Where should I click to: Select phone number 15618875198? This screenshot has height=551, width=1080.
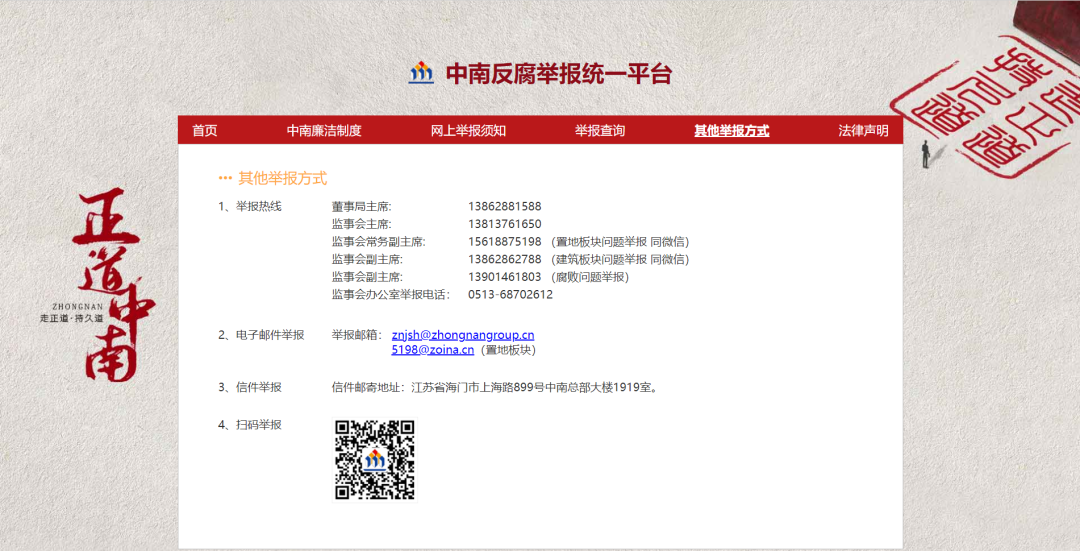pos(505,242)
